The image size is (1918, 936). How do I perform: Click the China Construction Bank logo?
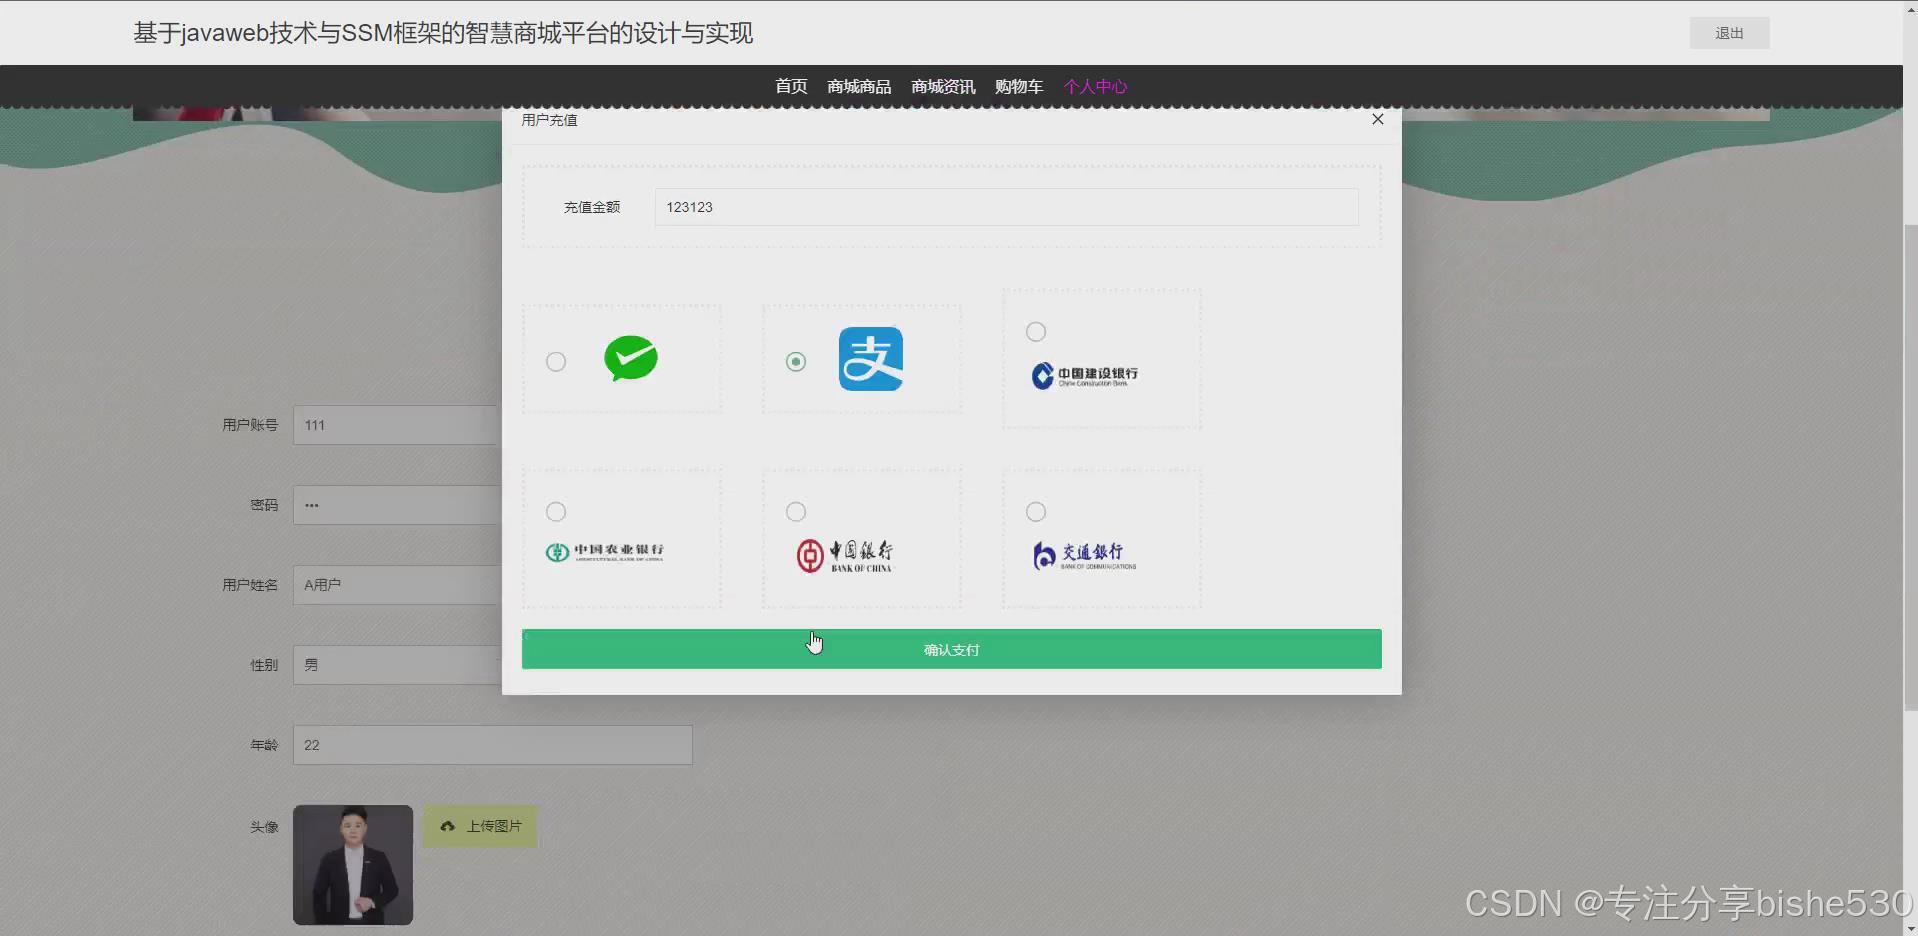pos(1085,376)
